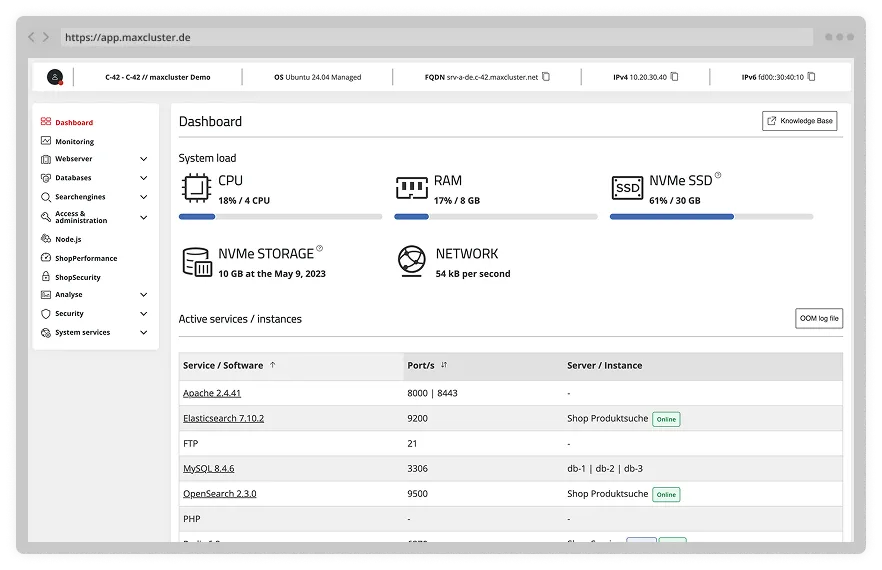Open the Knowledge Base button
This screenshot has height=570, width=882.
[x=799, y=121]
